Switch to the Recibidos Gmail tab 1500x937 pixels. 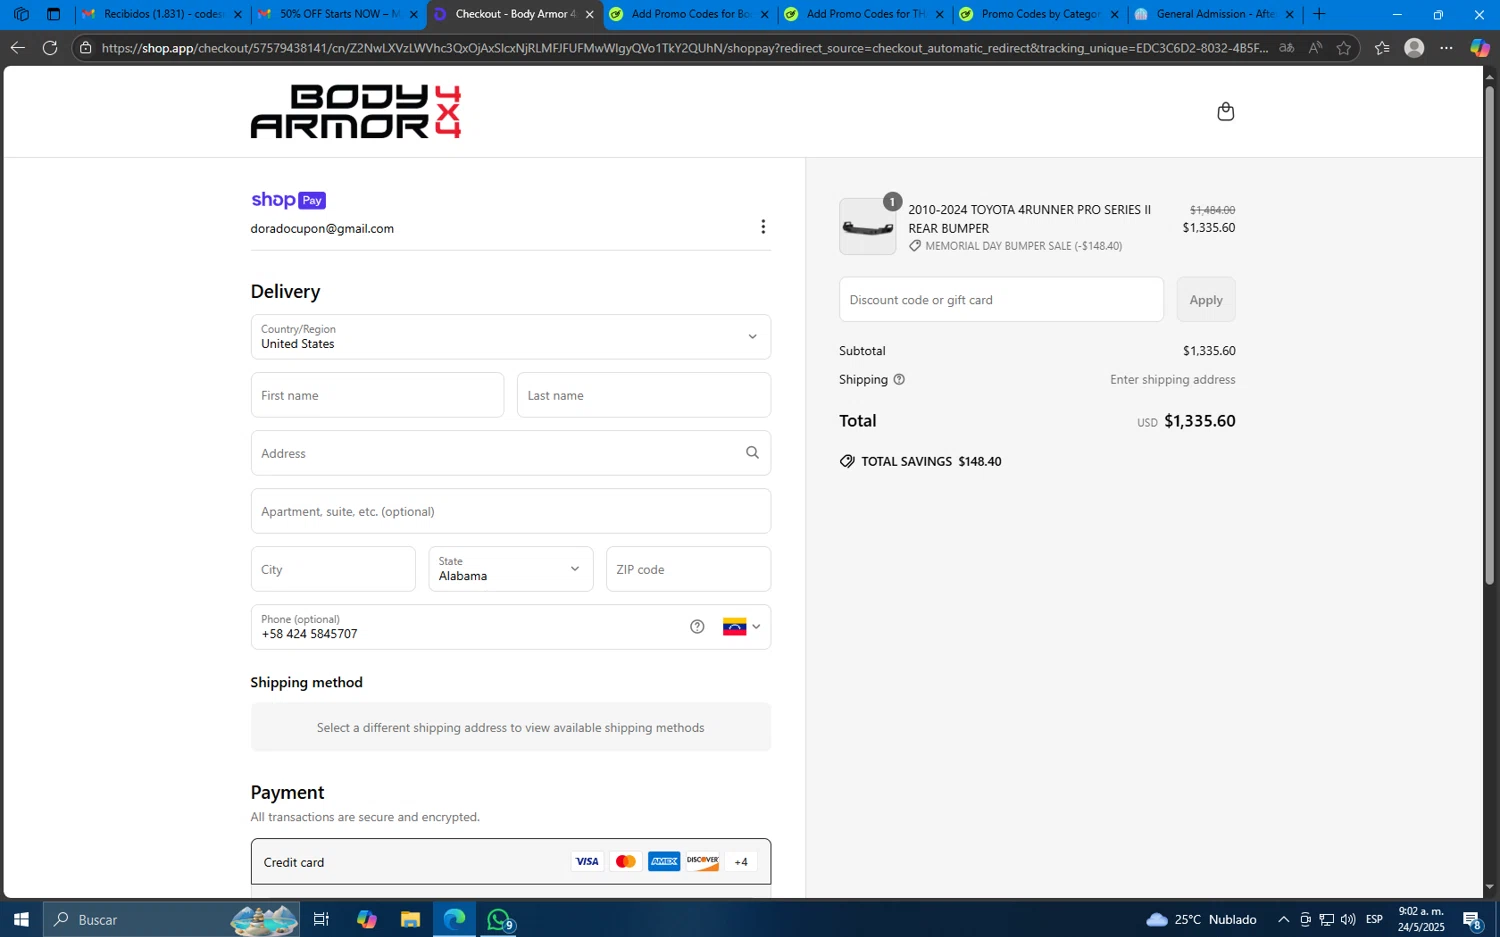pyautogui.click(x=163, y=14)
